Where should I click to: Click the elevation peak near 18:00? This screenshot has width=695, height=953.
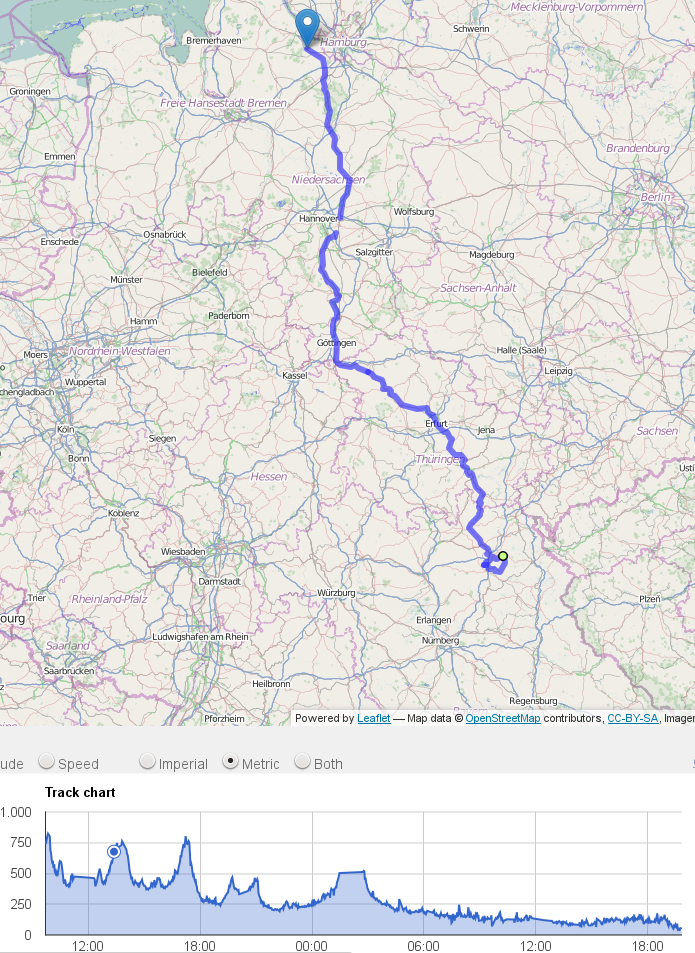click(187, 840)
